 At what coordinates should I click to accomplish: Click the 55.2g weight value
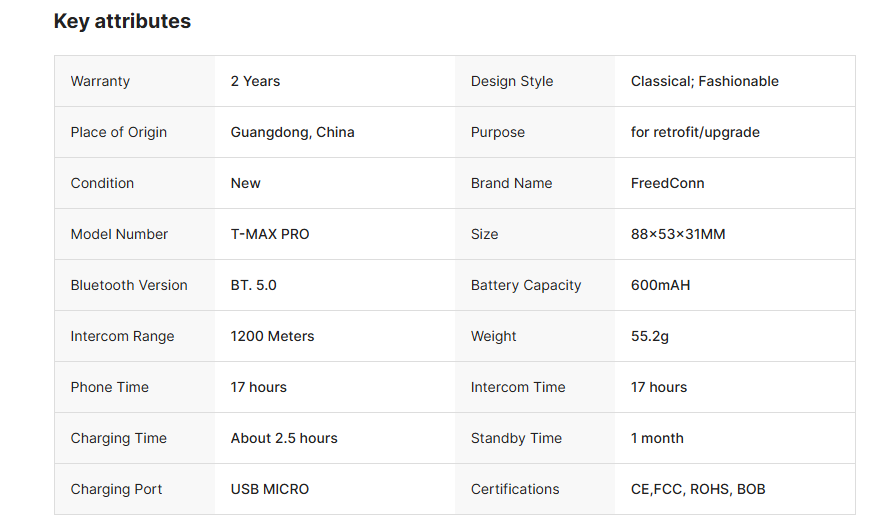650,336
